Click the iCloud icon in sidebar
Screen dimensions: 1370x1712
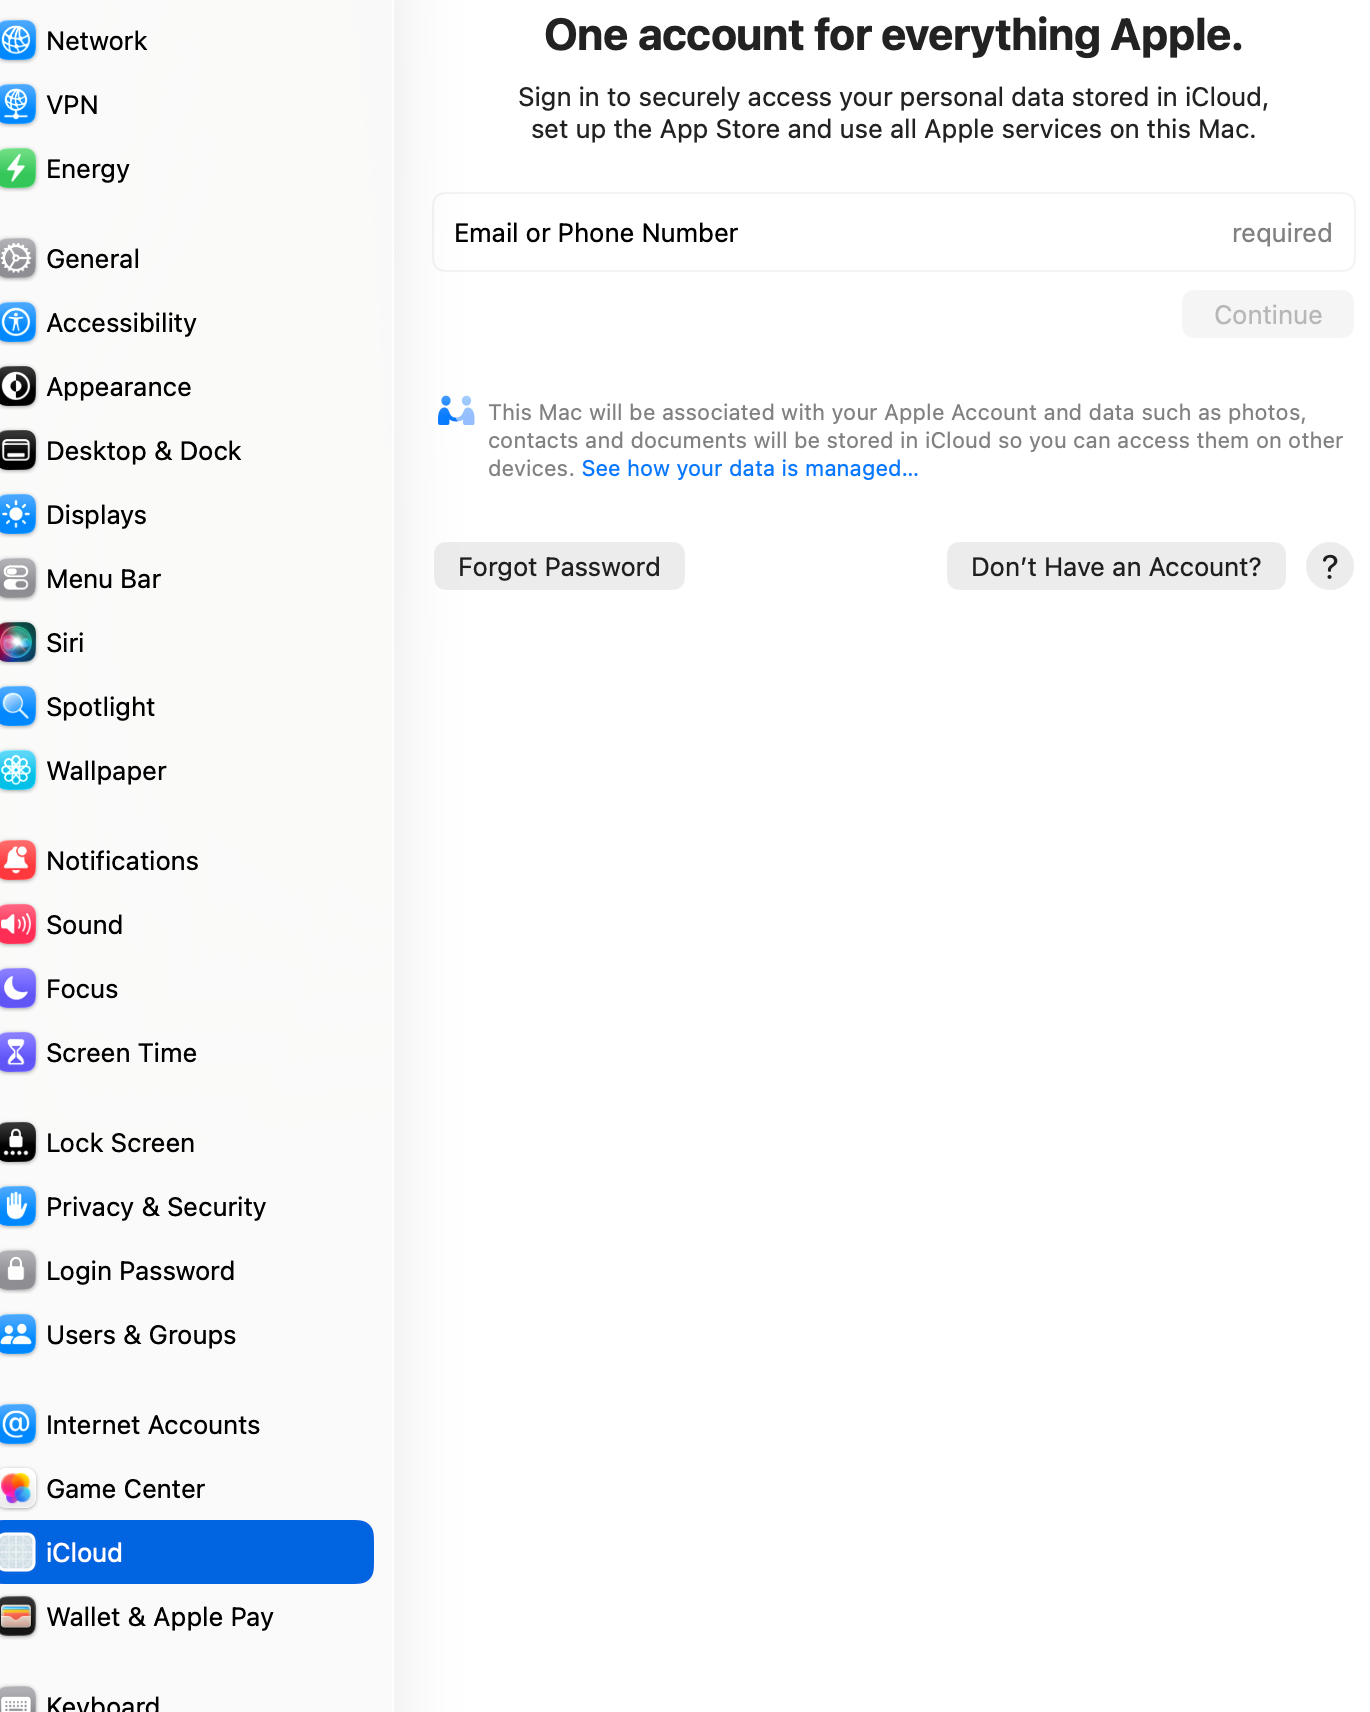point(17,1552)
